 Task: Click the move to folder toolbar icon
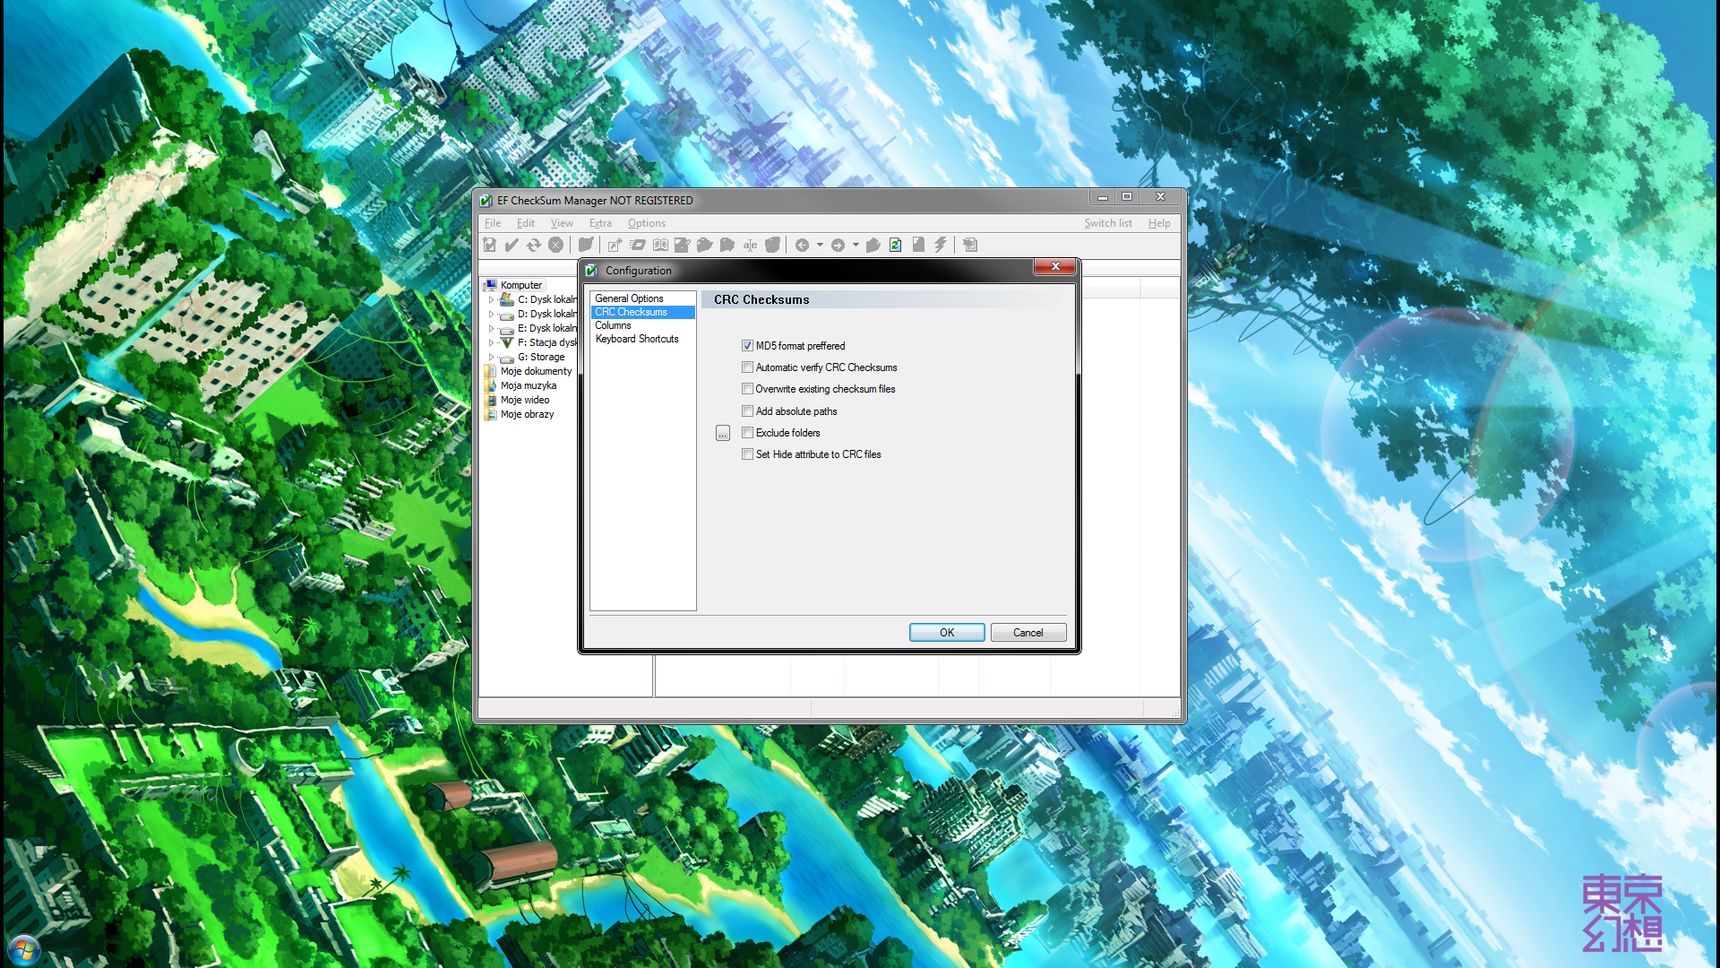(x=727, y=245)
